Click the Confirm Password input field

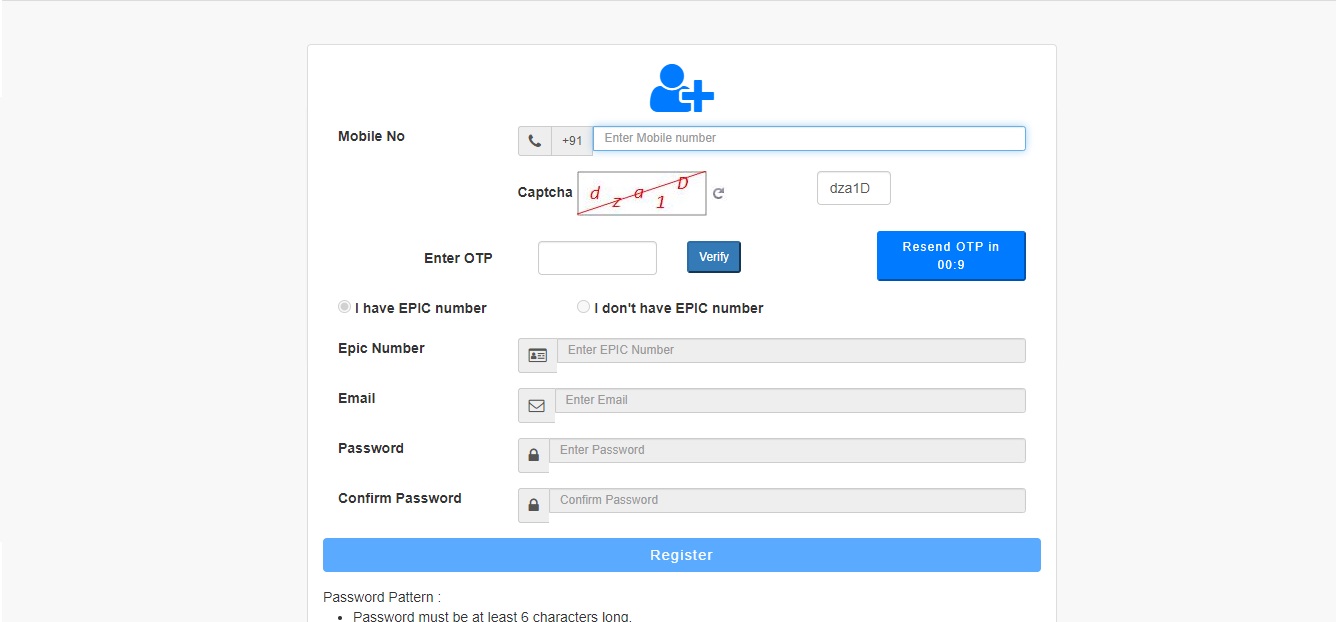point(787,500)
